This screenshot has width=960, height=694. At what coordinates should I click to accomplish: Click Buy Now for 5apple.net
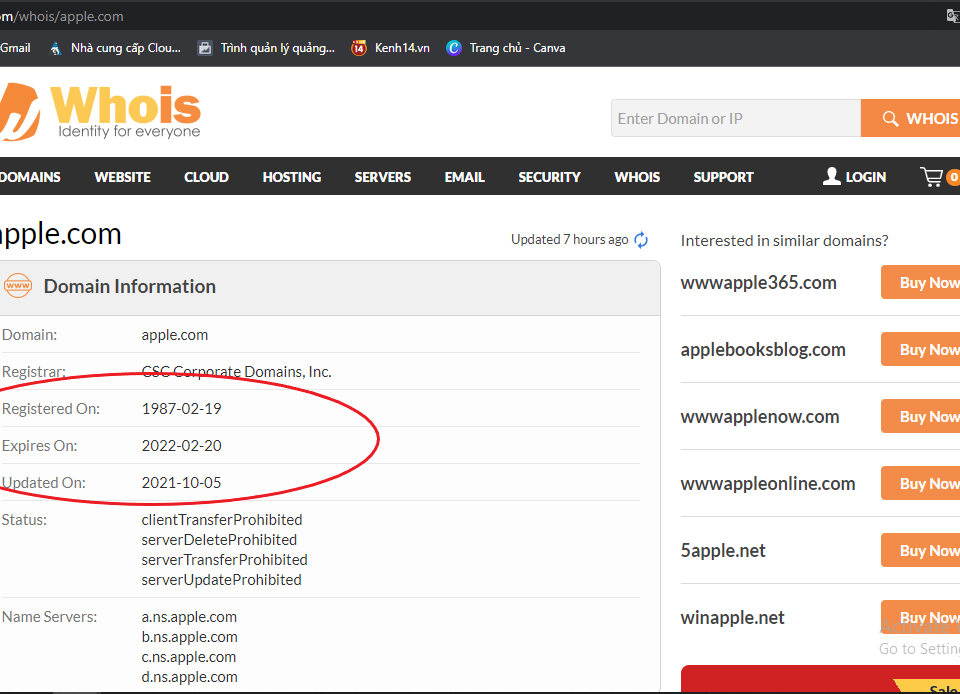point(921,551)
